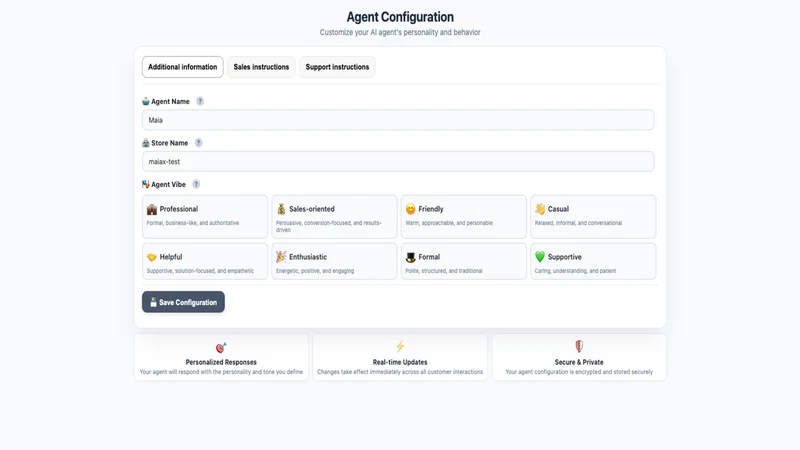Viewport: 800px width, 450px height.
Task: Click the Agent Vibe label
Action: click(x=168, y=184)
